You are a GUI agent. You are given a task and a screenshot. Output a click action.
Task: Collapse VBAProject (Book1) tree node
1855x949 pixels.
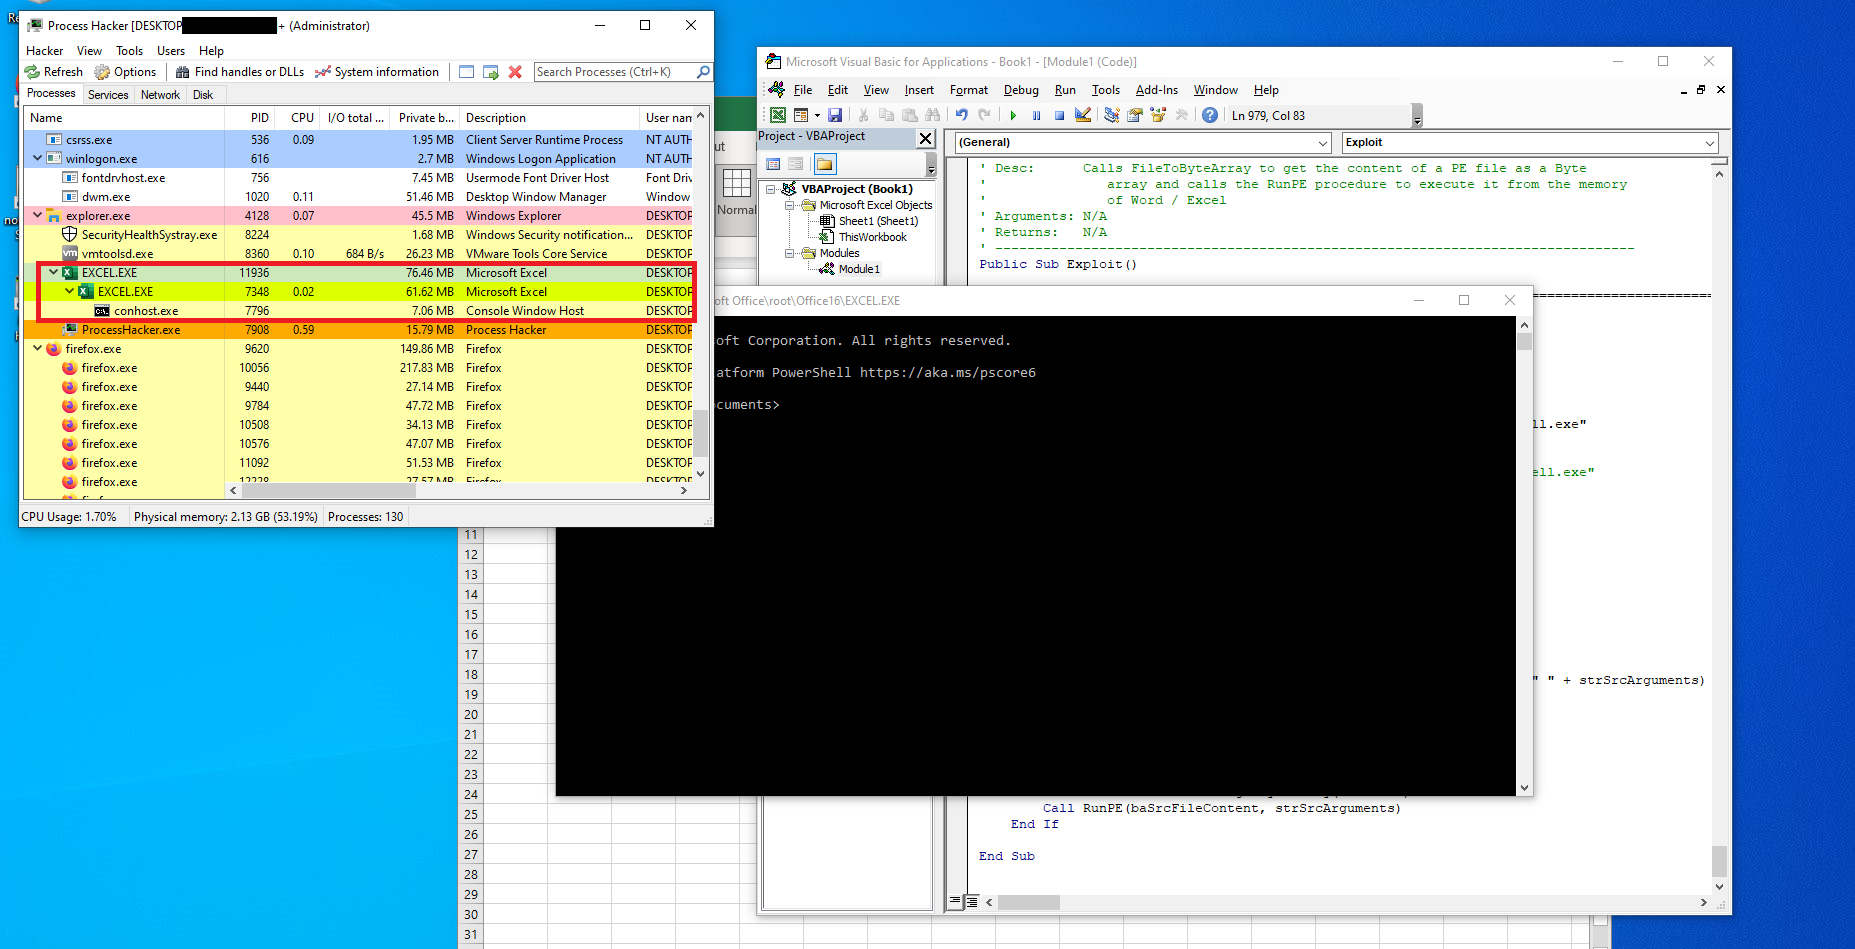tap(771, 189)
